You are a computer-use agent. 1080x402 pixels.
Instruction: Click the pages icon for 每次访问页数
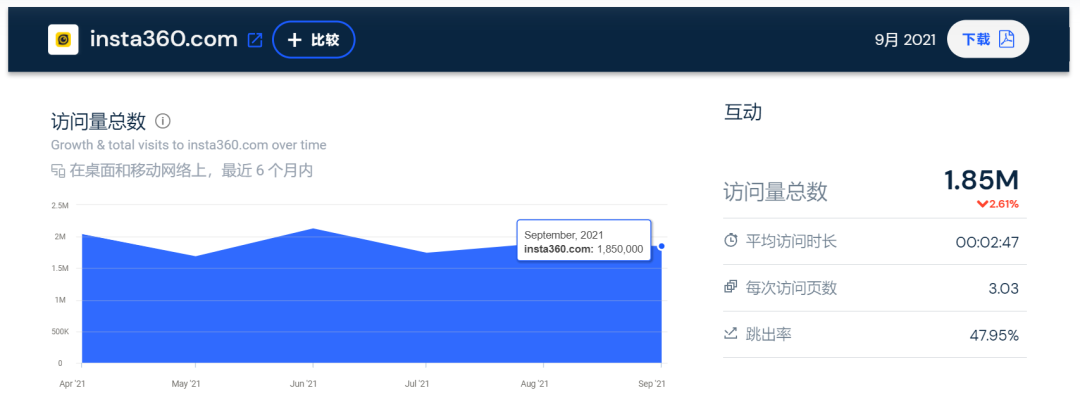(x=730, y=287)
